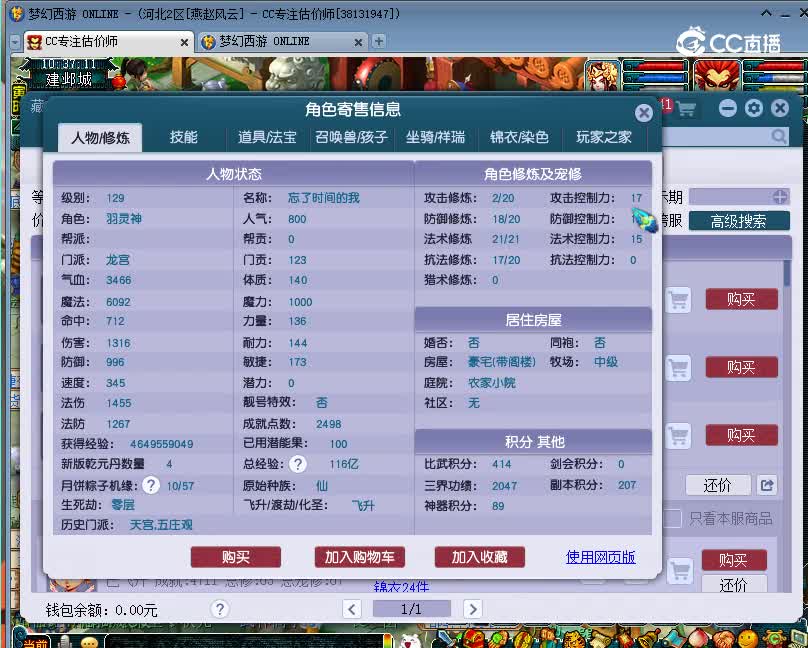Click character name 忘了时间的我

(324, 198)
